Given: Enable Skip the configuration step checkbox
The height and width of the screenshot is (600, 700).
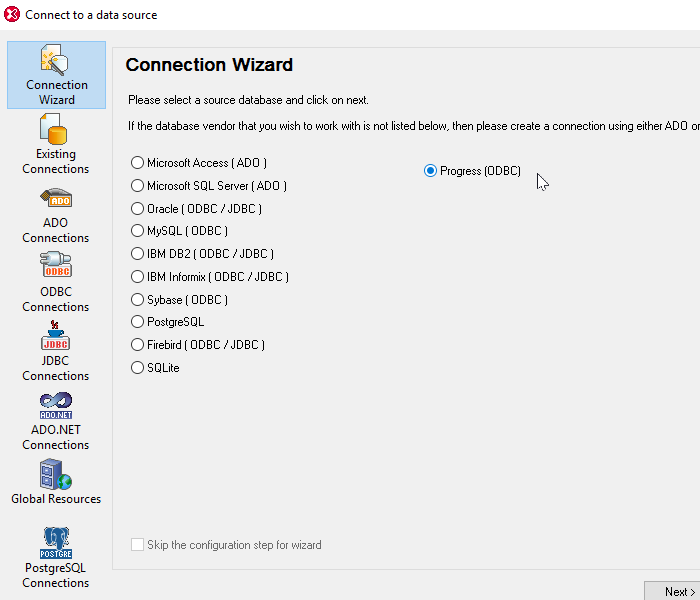Looking at the screenshot, I should pyautogui.click(x=138, y=545).
